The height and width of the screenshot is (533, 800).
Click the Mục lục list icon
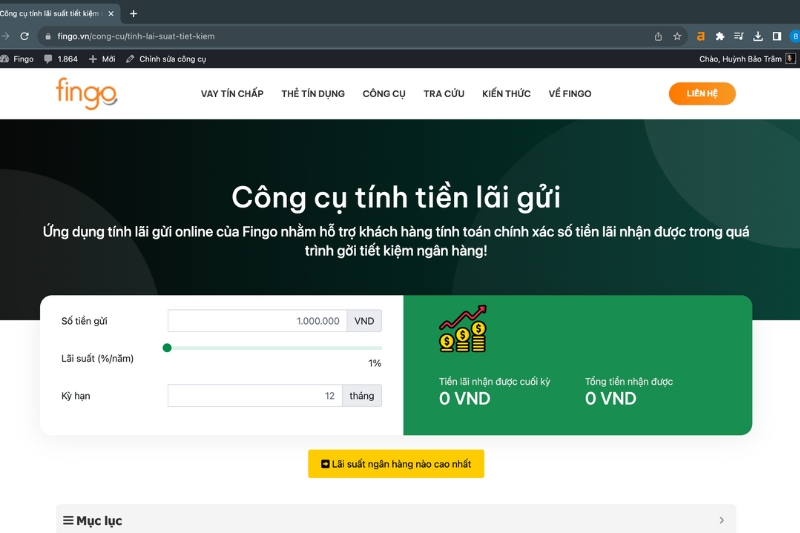point(68,520)
